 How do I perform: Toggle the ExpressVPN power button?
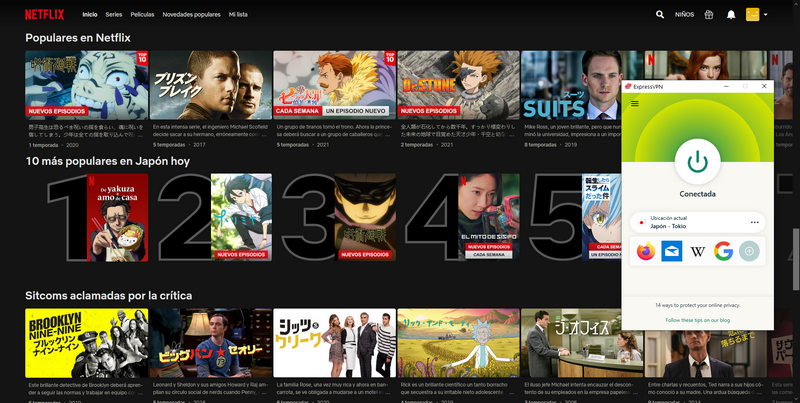click(697, 162)
